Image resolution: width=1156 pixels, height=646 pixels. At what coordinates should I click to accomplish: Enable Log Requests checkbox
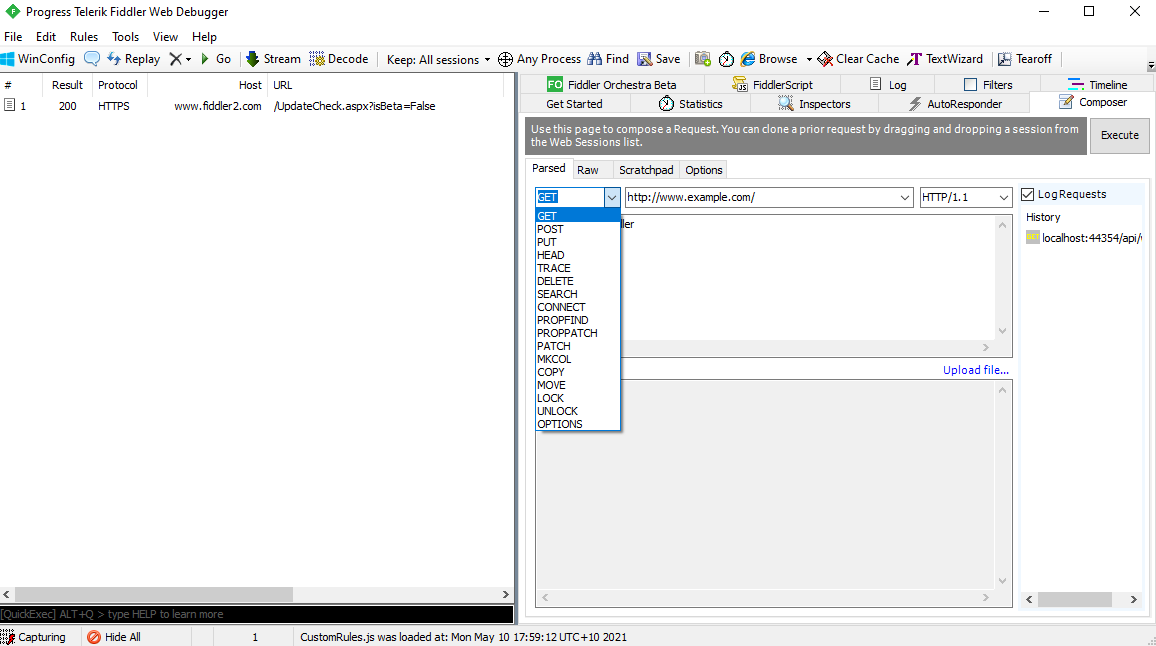(x=1028, y=195)
